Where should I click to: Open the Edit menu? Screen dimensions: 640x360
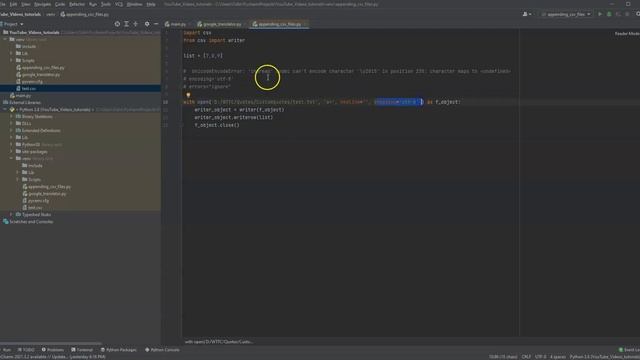[13, 4]
